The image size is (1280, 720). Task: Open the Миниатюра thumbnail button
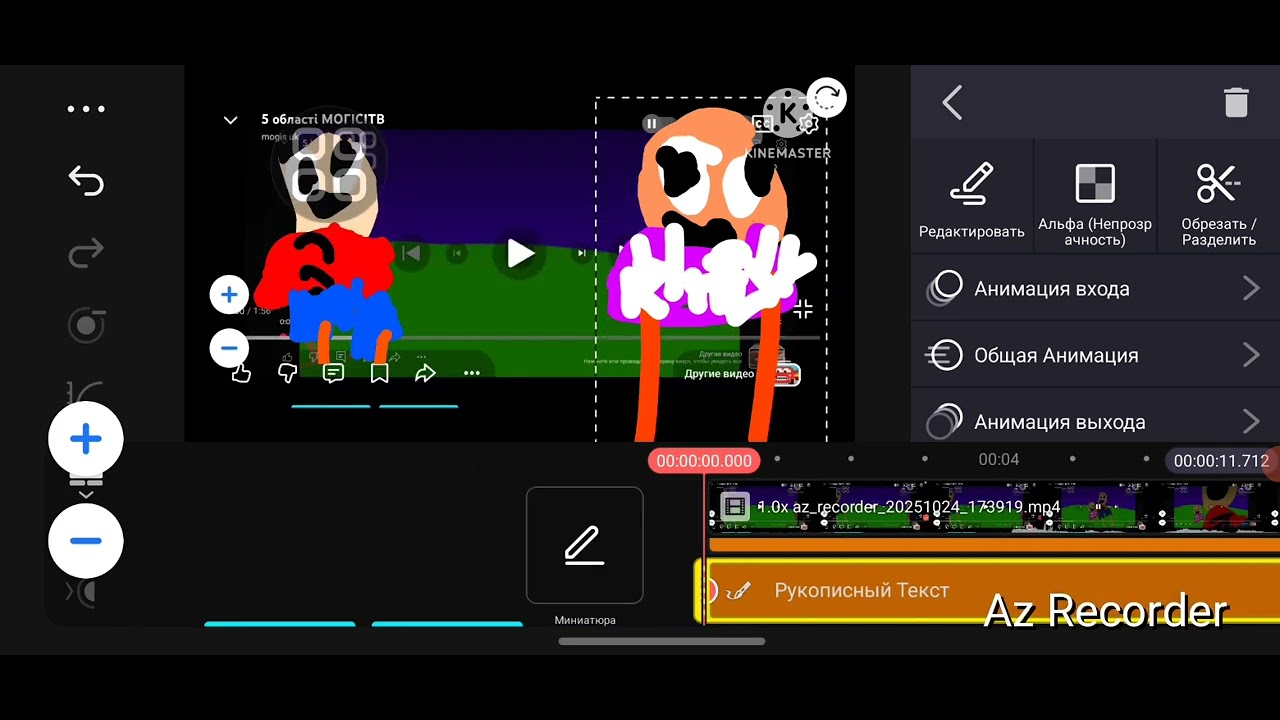click(585, 545)
